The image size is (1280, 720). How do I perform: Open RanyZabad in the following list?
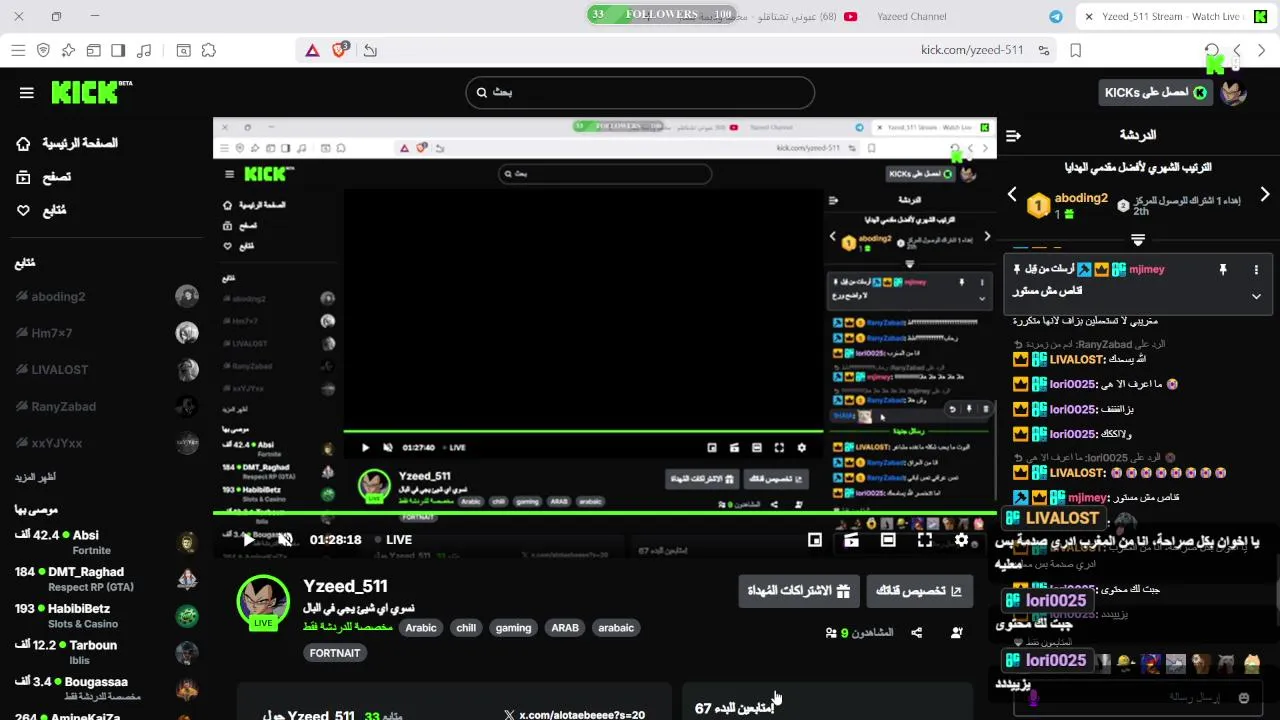tap(105, 406)
